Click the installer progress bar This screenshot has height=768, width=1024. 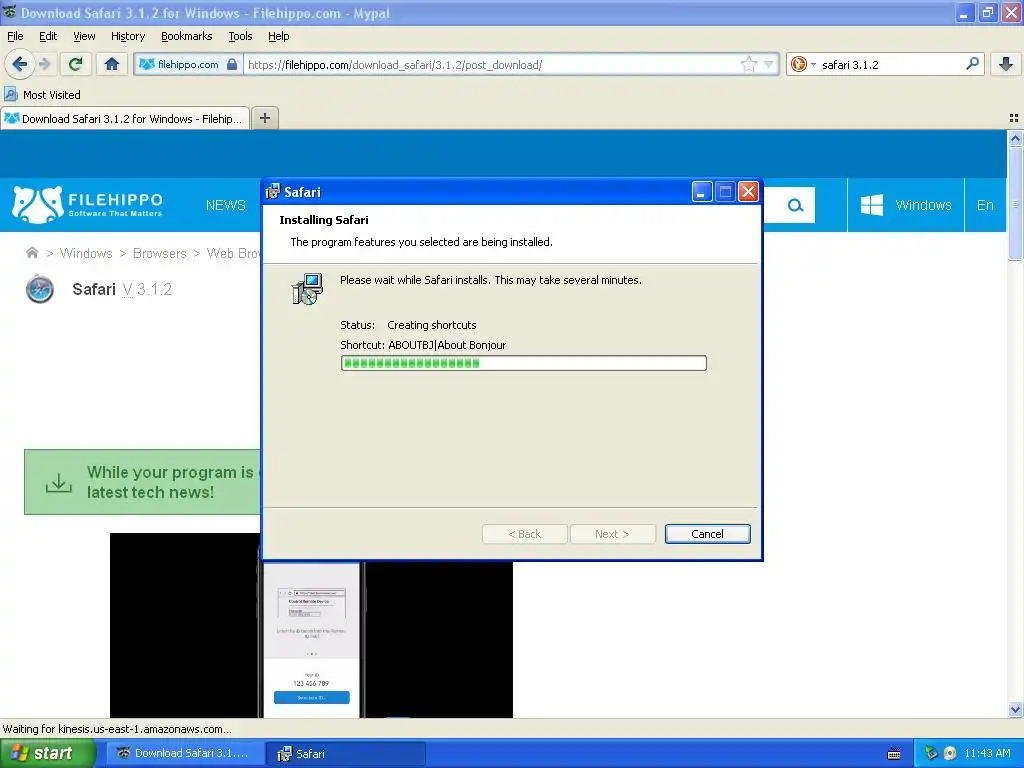pos(523,363)
